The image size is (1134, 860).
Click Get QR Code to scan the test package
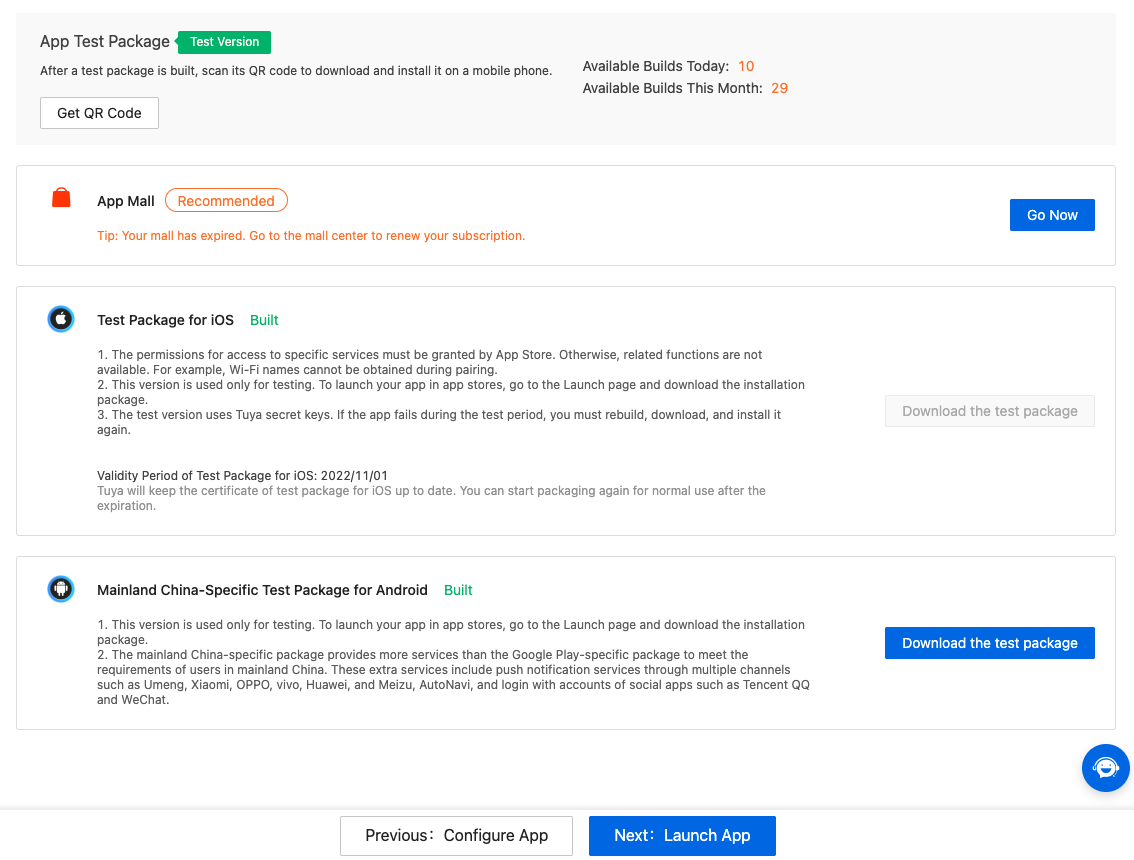coord(99,113)
